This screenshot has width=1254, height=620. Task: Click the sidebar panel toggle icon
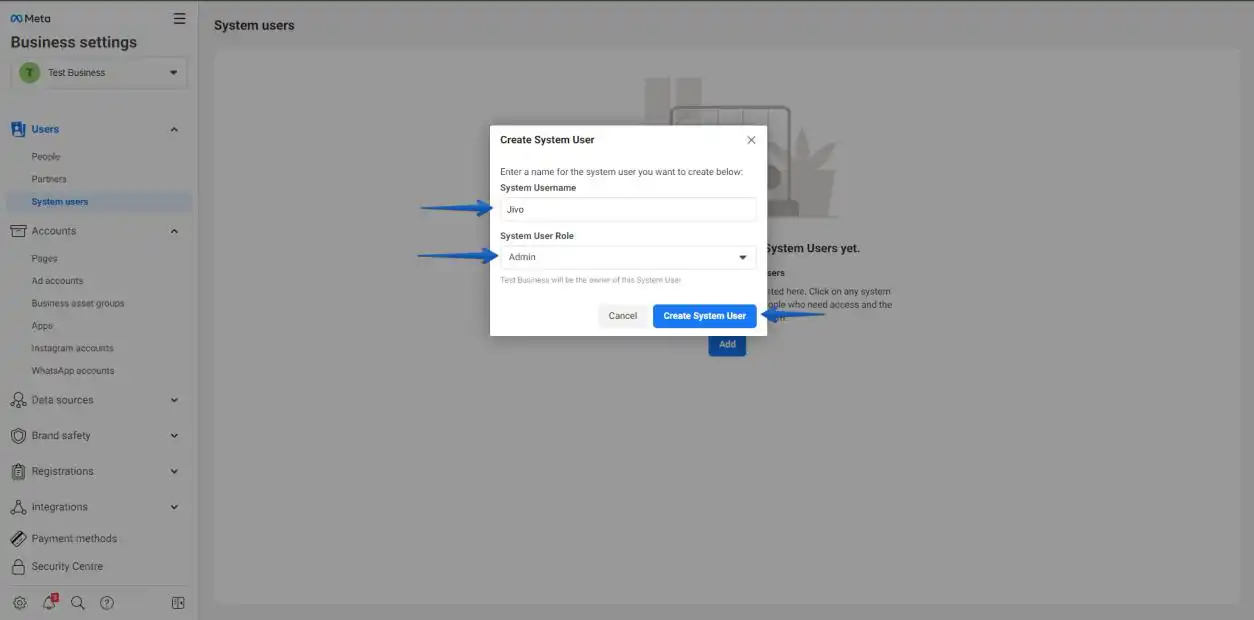pos(178,603)
